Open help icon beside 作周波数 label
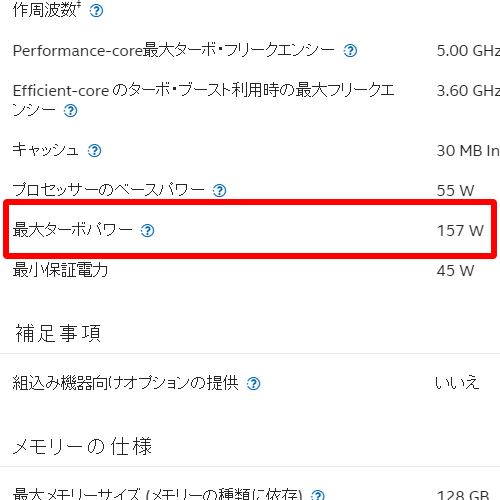The height and width of the screenshot is (500, 500). pyautogui.click(x=96, y=11)
